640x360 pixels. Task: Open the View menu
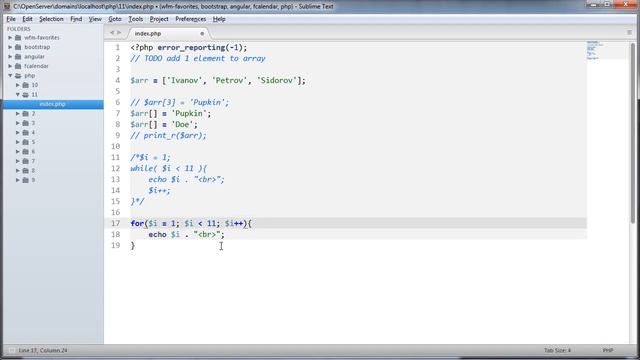[95, 19]
